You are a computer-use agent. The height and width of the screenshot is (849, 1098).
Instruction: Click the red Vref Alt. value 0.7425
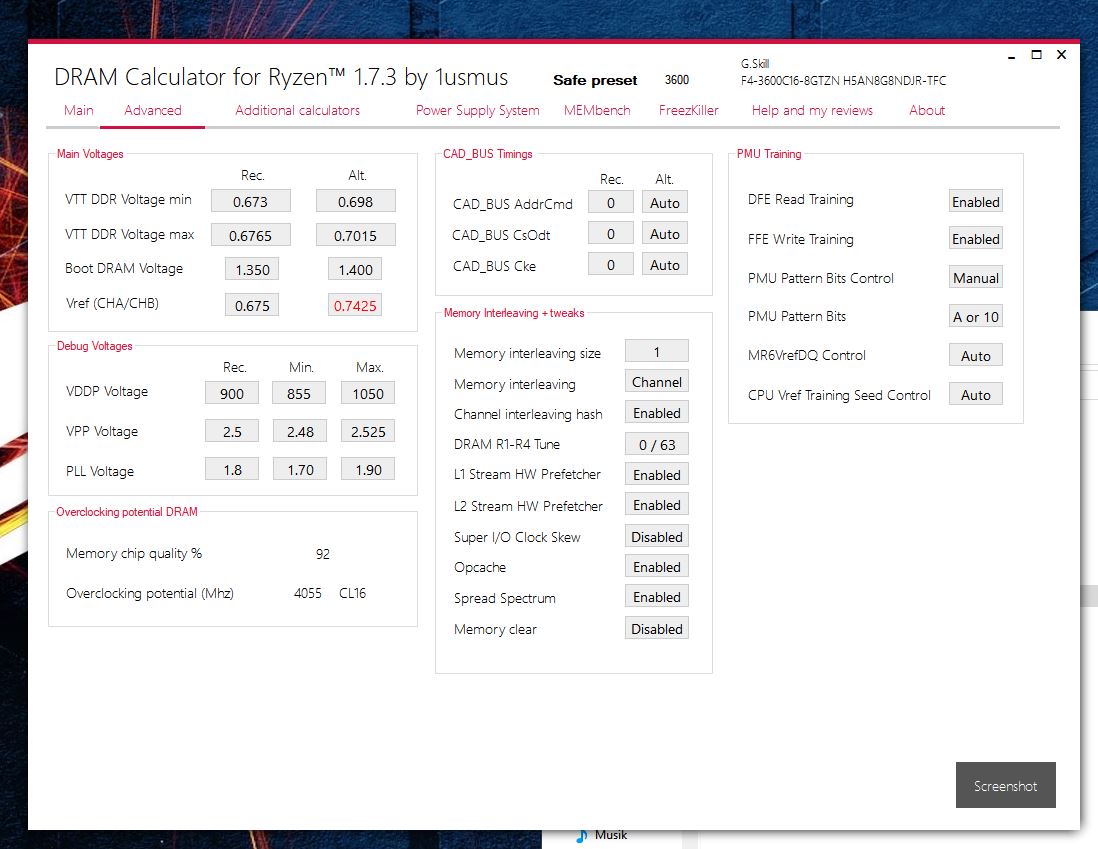point(355,305)
